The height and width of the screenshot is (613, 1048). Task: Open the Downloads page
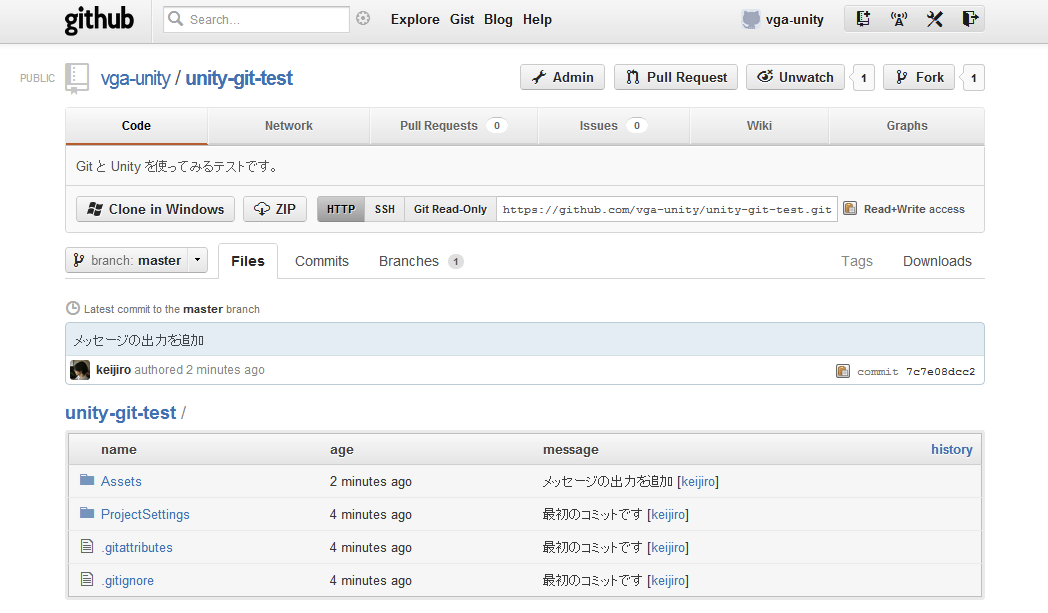coord(937,261)
